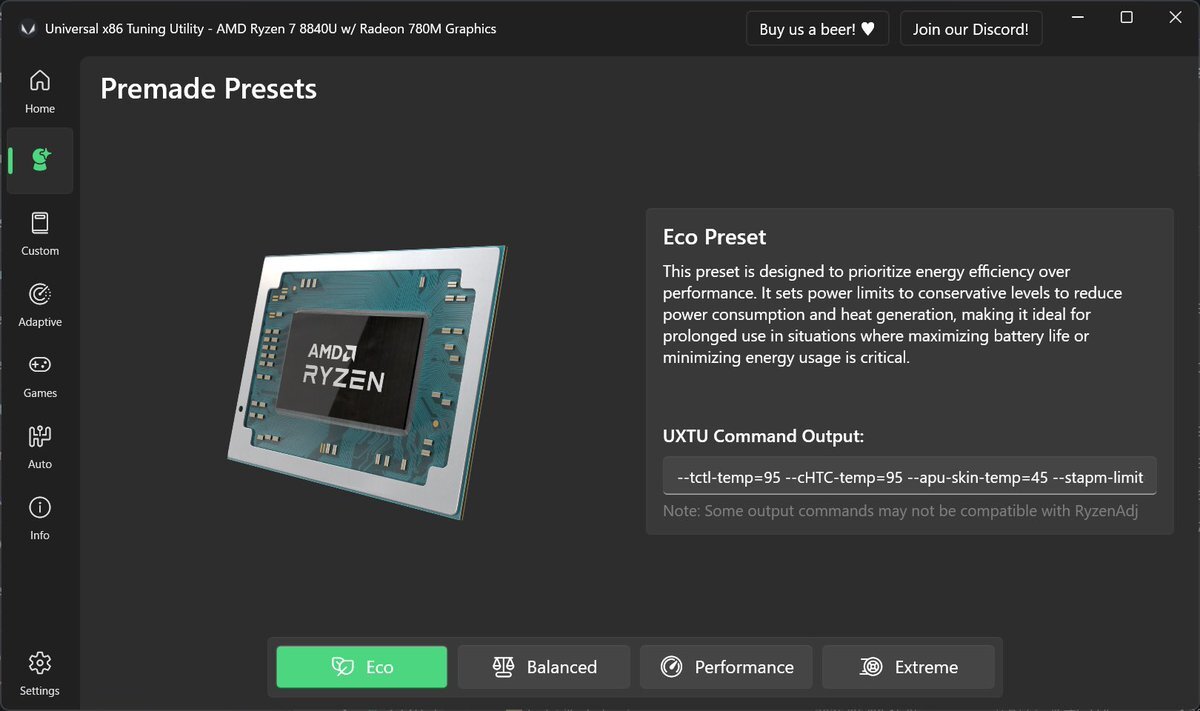Open the Adaptive mode page
Viewport: 1200px width, 711px height.
coord(40,304)
